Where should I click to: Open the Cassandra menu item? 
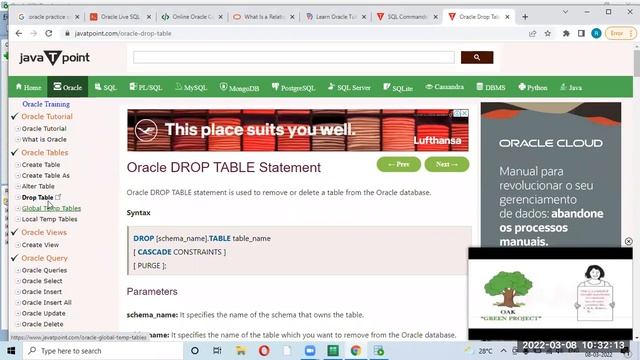point(444,87)
